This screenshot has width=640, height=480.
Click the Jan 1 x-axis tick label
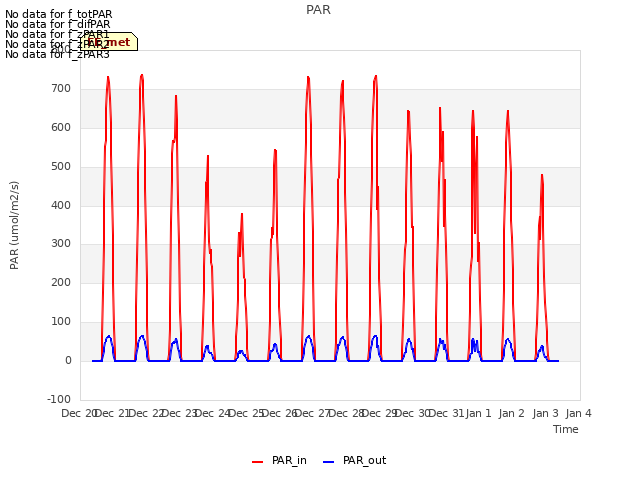(478, 413)
